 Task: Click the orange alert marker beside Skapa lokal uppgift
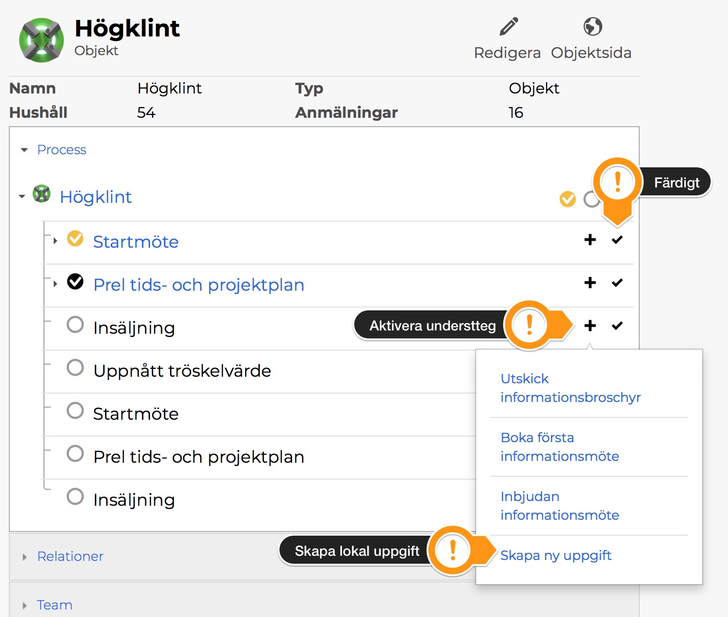click(453, 549)
